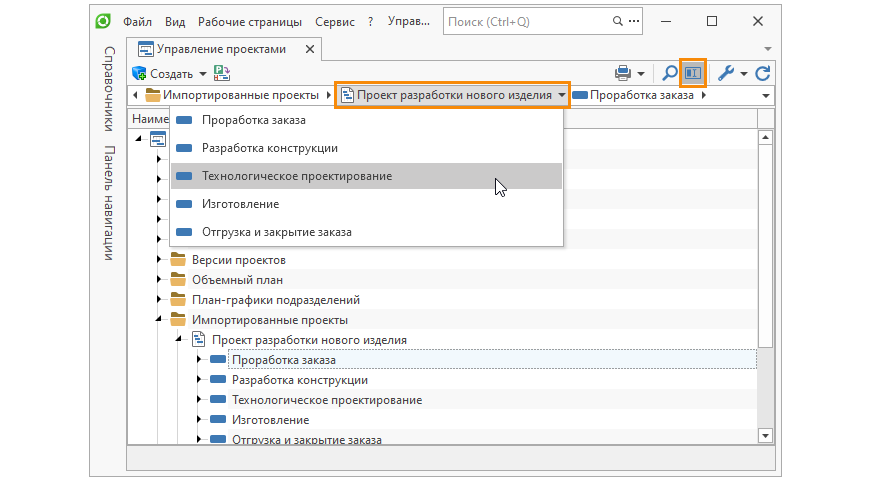Open the Сервис menu
The width and height of the screenshot is (880, 482).
[334, 21]
